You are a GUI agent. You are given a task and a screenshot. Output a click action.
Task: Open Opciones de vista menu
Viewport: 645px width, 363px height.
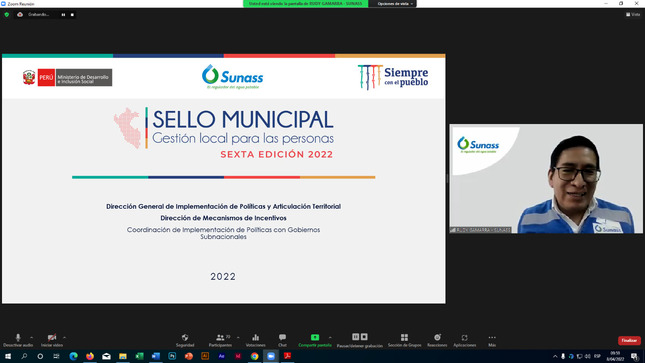point(395,4)
